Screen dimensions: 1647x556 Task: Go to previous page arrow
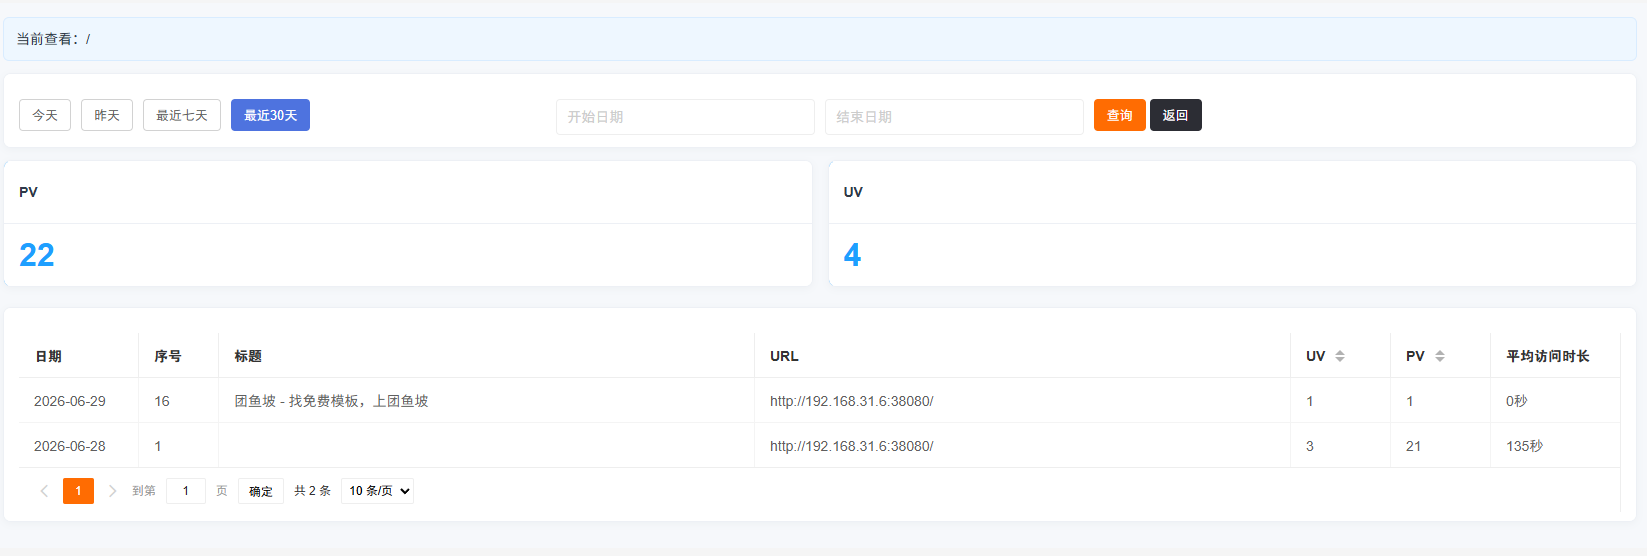pos(44,491)
